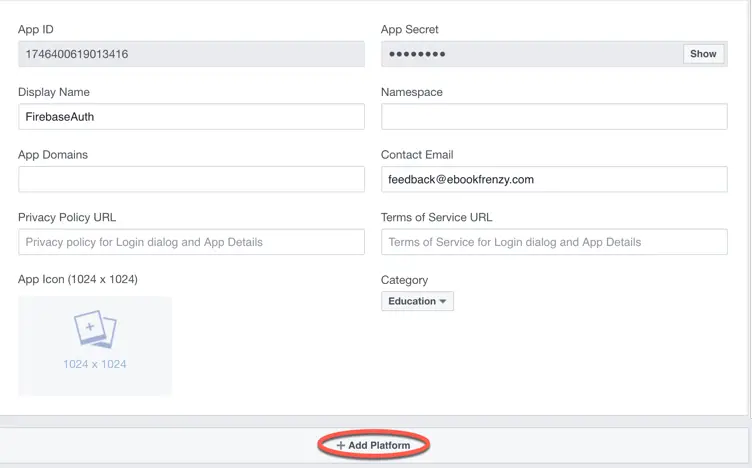Image resolution: width=752 pixels, height=468 pixels.
Task: Click the Terms of Service URL input
Action: [554, 242]
